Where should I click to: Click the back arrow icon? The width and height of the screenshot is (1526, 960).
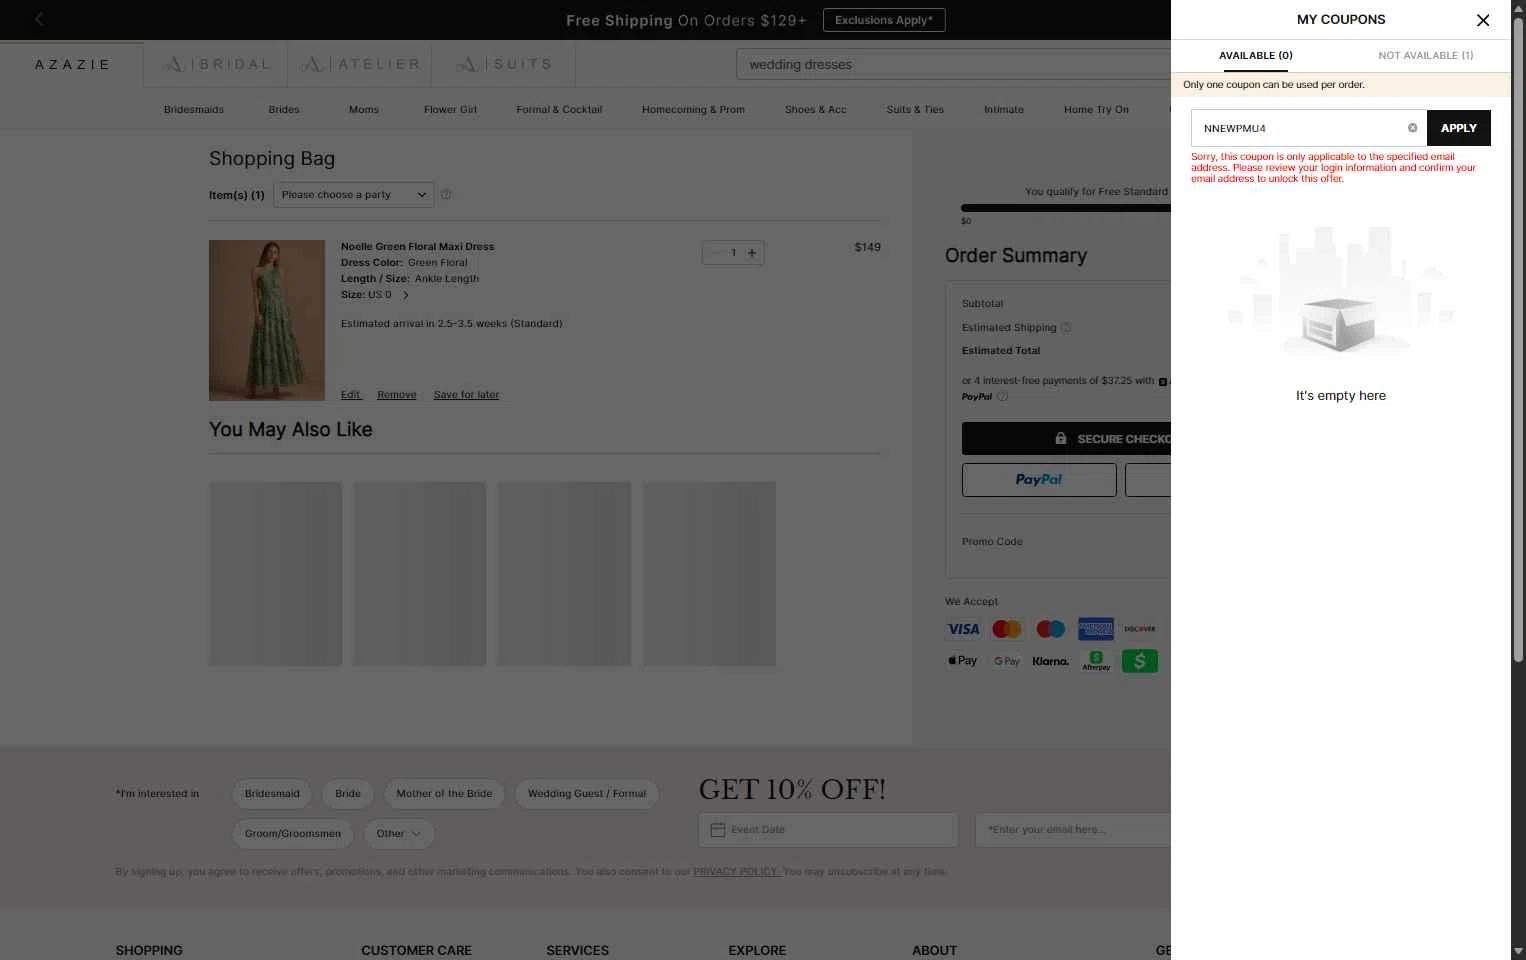(39, 19)
